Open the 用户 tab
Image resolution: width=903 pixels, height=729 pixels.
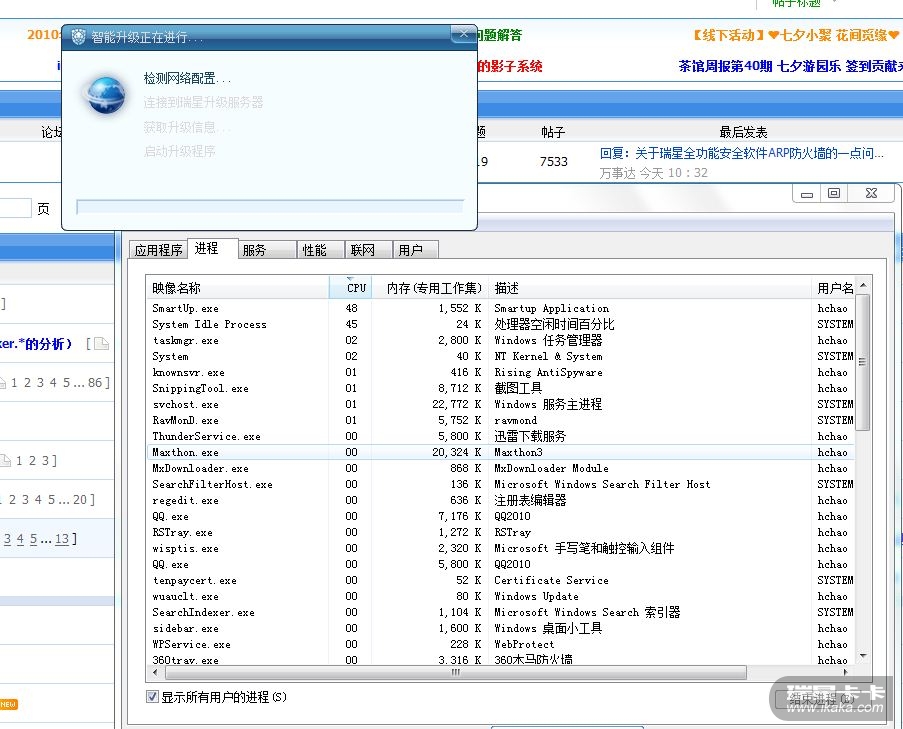[x=415, y=250]
